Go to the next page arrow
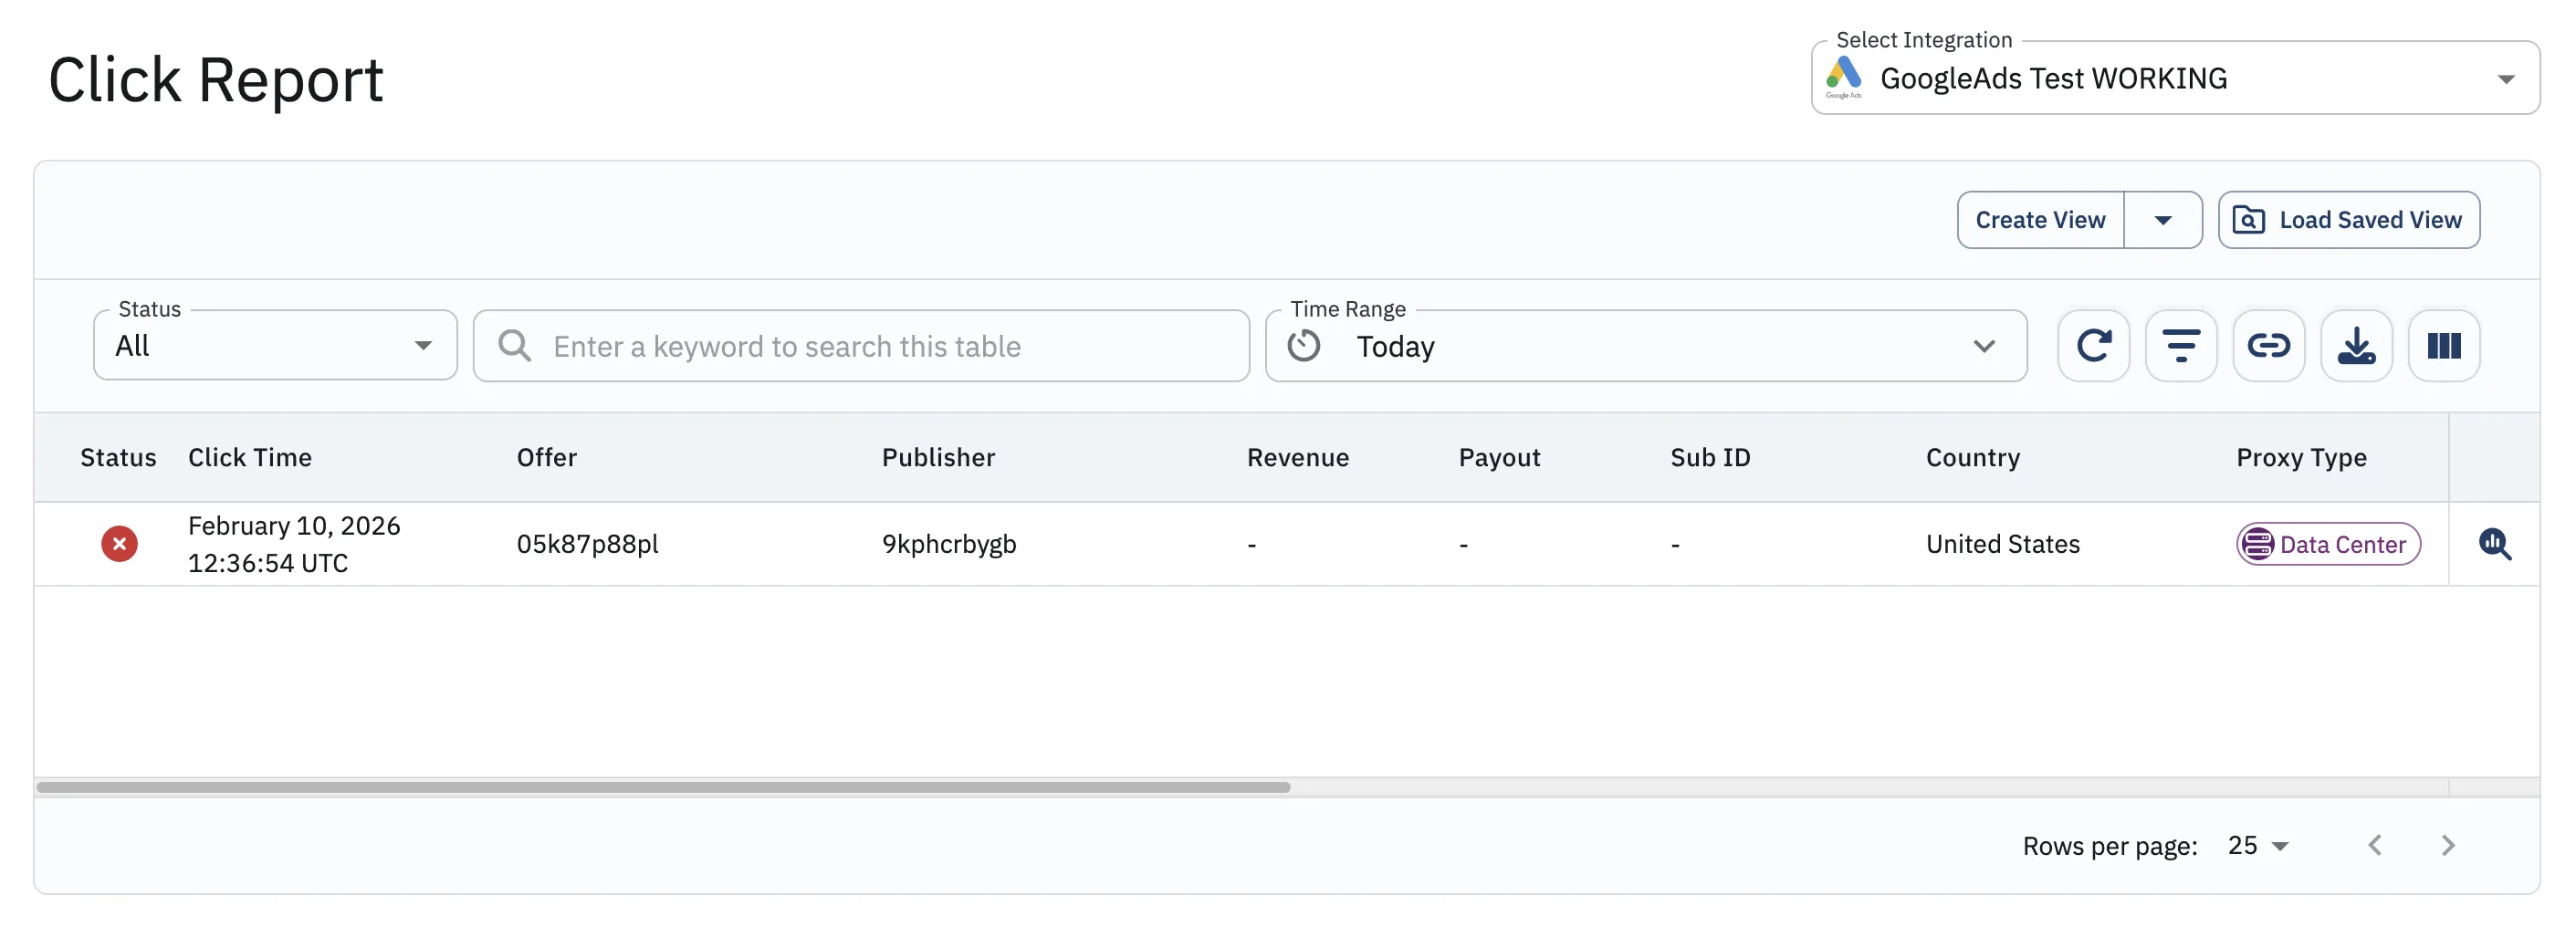This screenshot has width=2576, height=927. click(x=2447, y=846)
